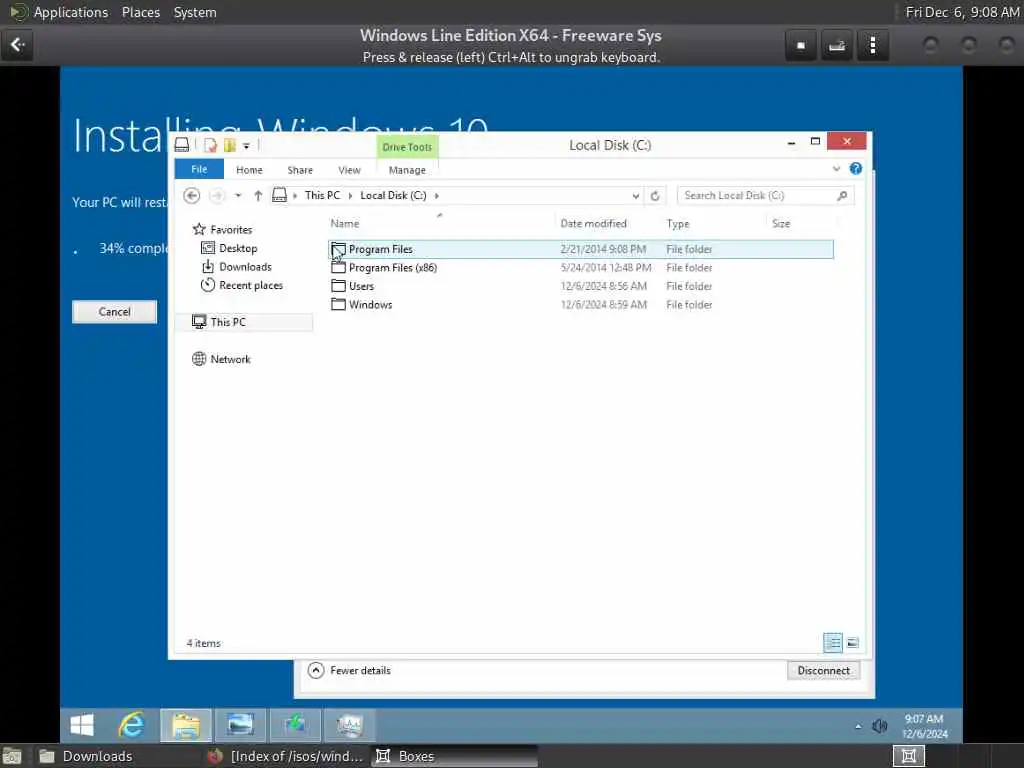Click the breadcrumb arrow after This PC

pos(350,195)
